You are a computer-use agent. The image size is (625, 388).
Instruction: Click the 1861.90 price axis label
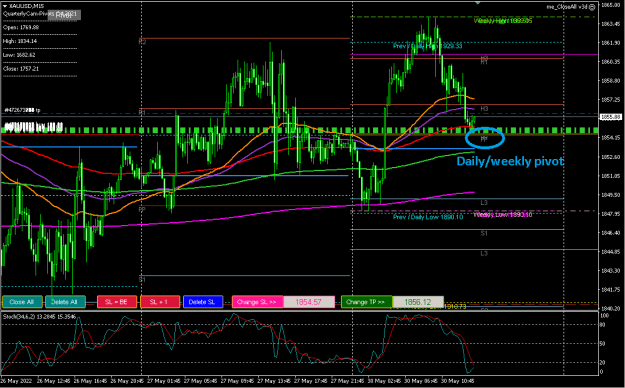(x=610, y=43)
